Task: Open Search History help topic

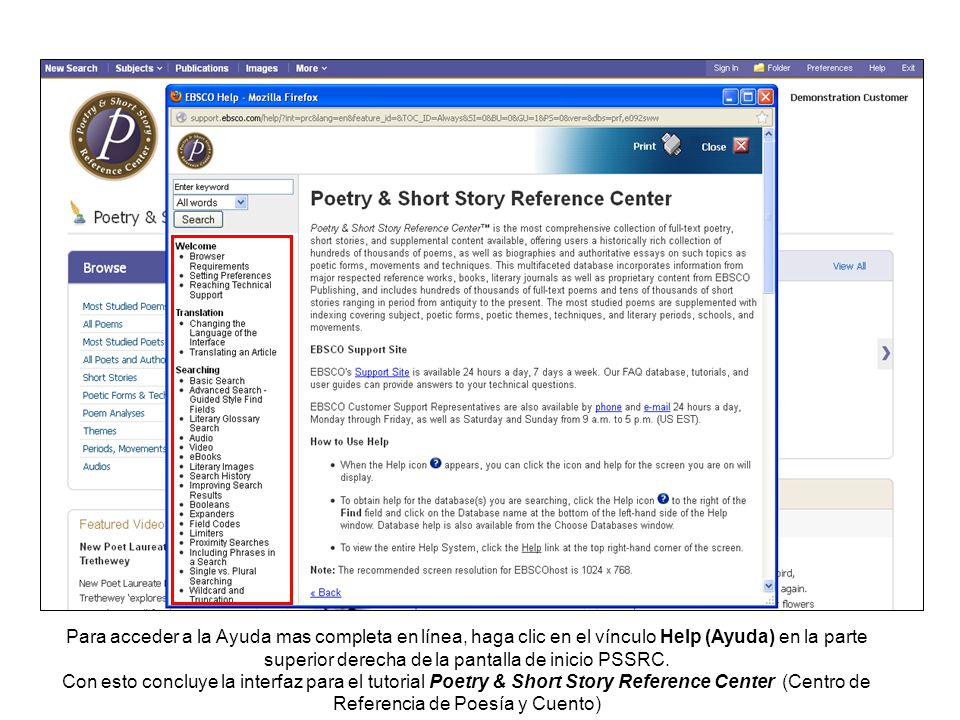Action: tap(220, 476)
